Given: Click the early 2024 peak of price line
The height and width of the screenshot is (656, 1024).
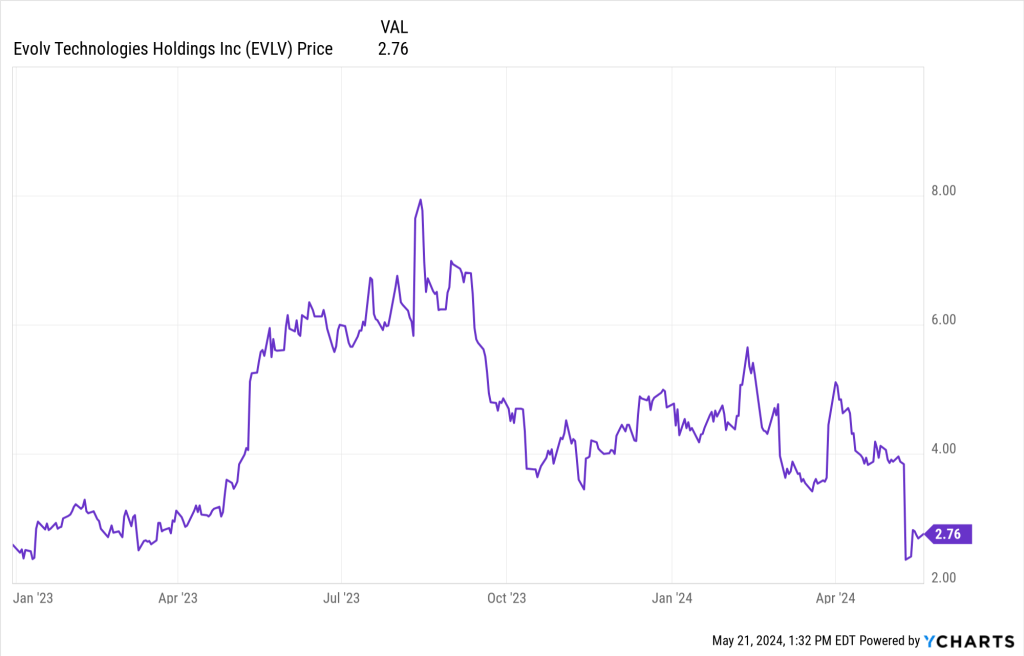Looking at the screenshot, I should point(747,348).
